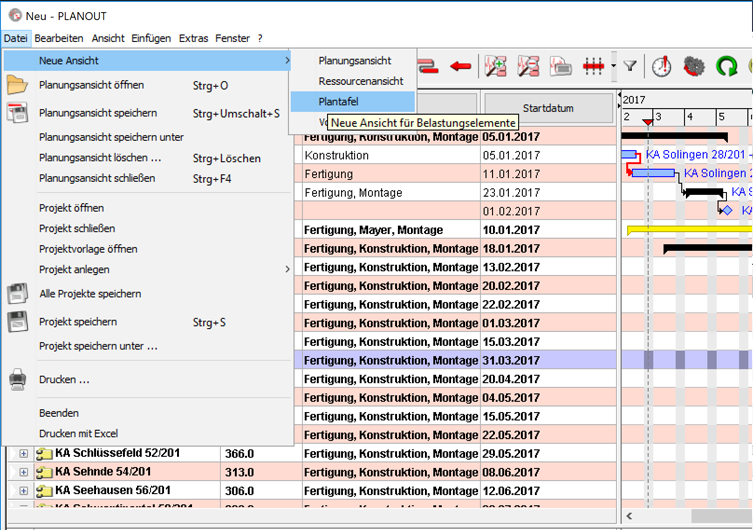Expand the KA Sehnde 54/201 tree row
753x530 pixels.
pos(23,472)
